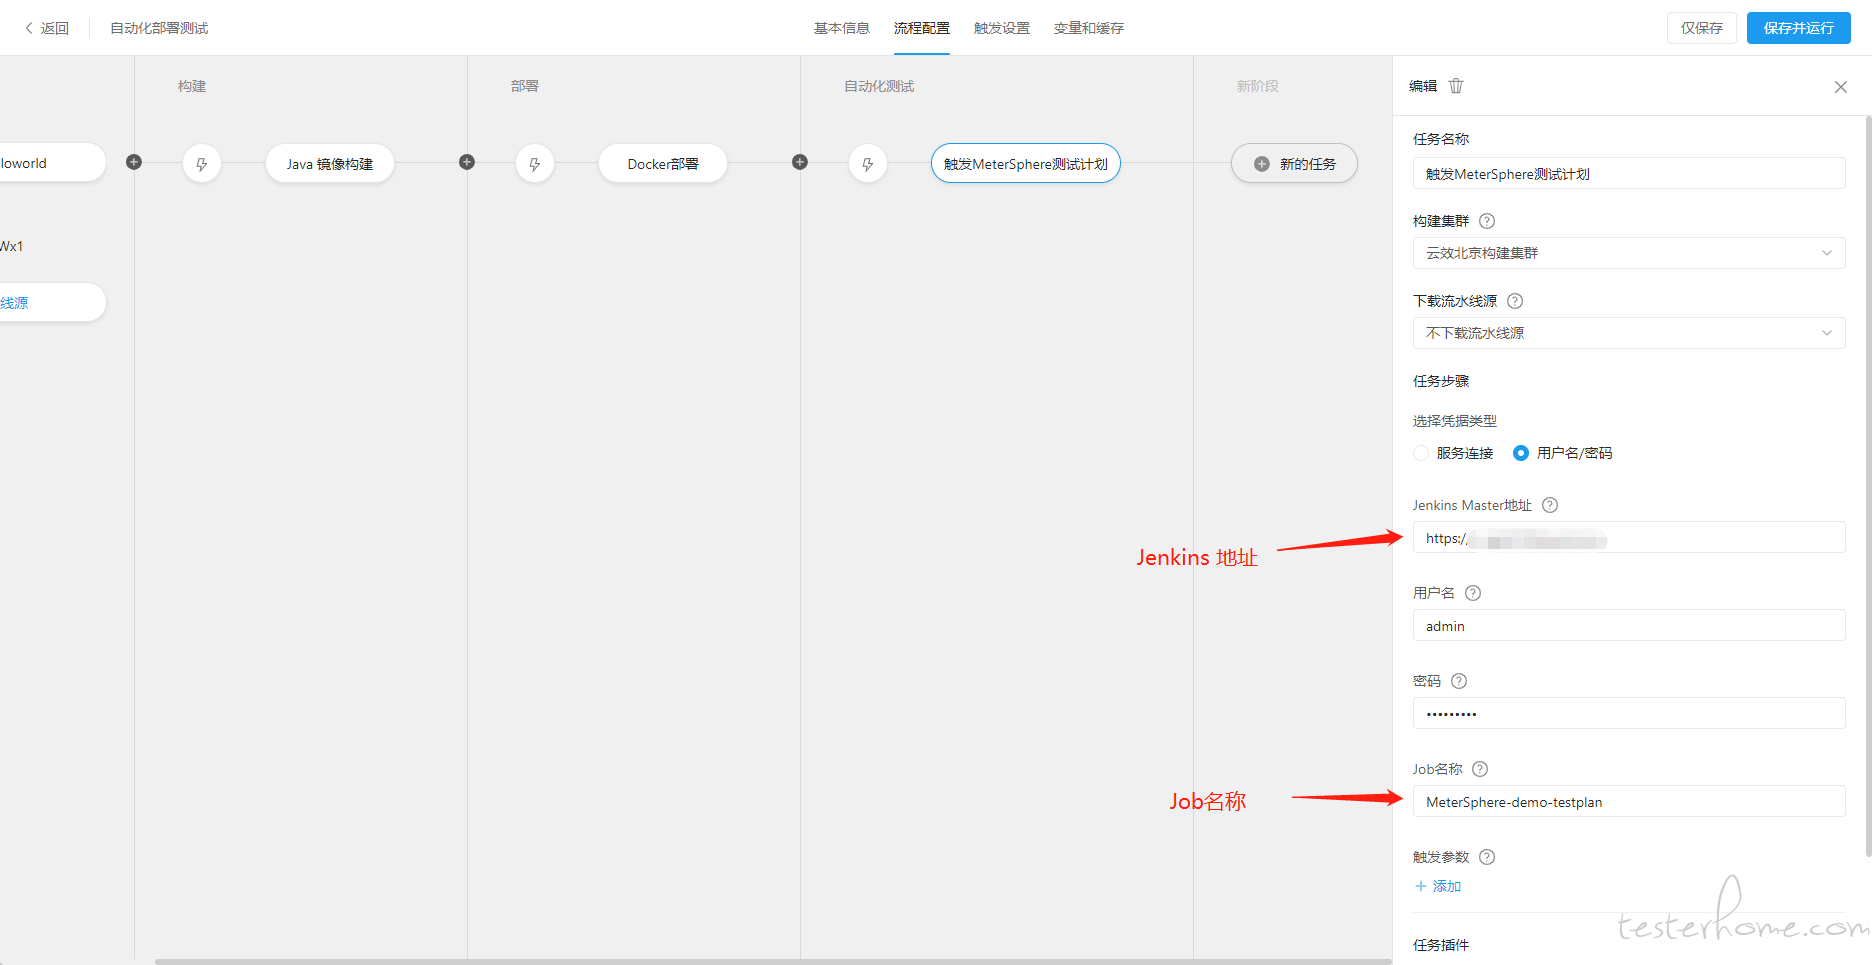Click the 密码 password field

coord(1629,713)
